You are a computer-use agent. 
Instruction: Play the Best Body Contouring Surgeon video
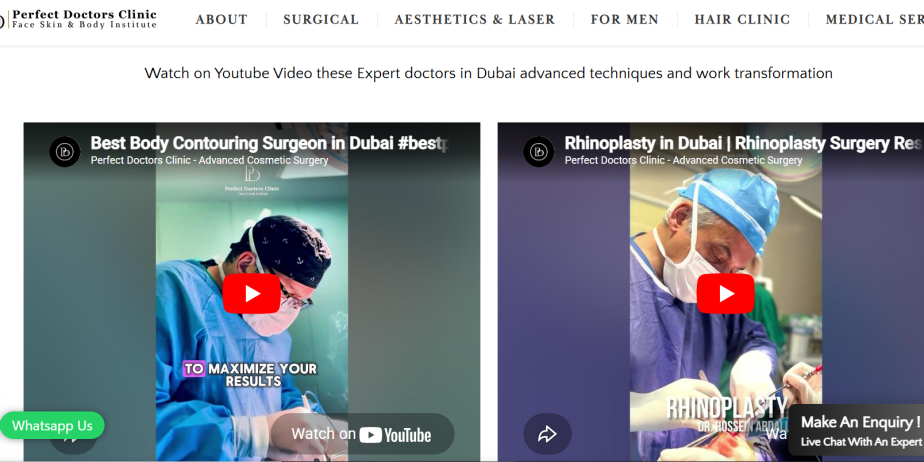click(x=252, y=293)
